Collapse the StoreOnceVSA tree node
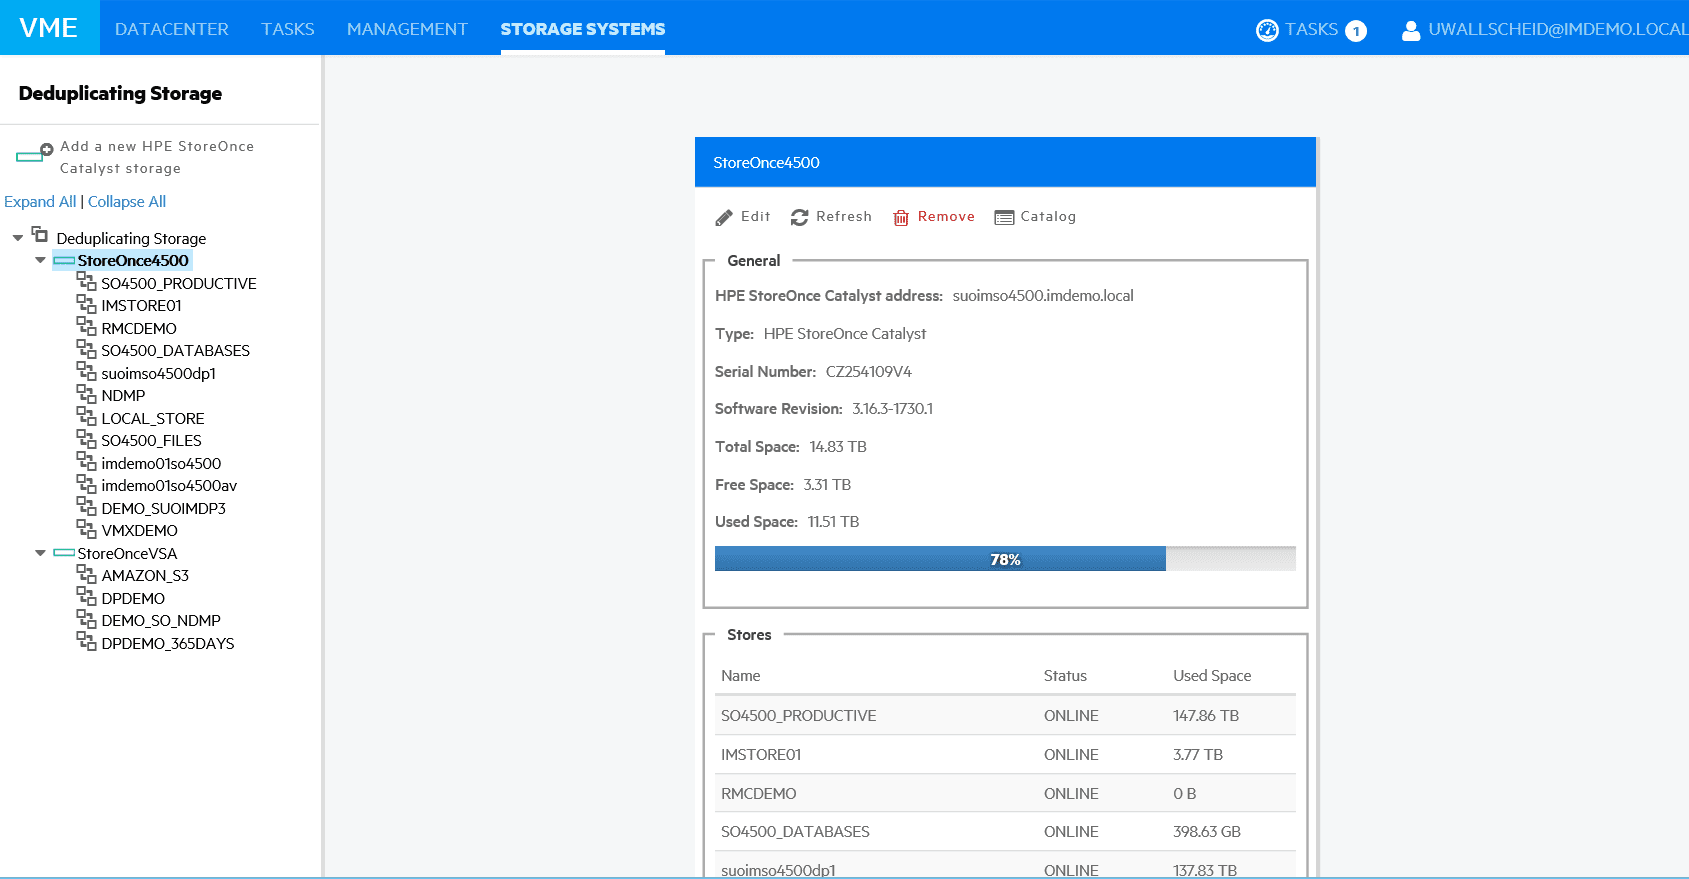The width and height of the screenshot is (1689, 879). click(40, 552)
